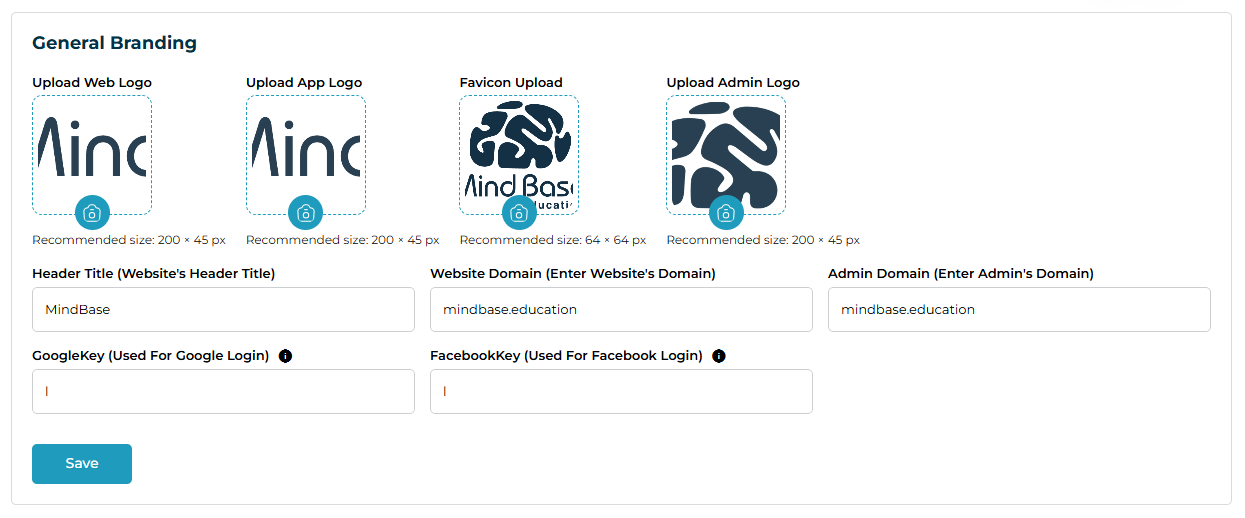The width and height of the screenshot is (1245, 518).
Task: Click the info icon next to FacebookKey label
Action: tap(718, 356)
